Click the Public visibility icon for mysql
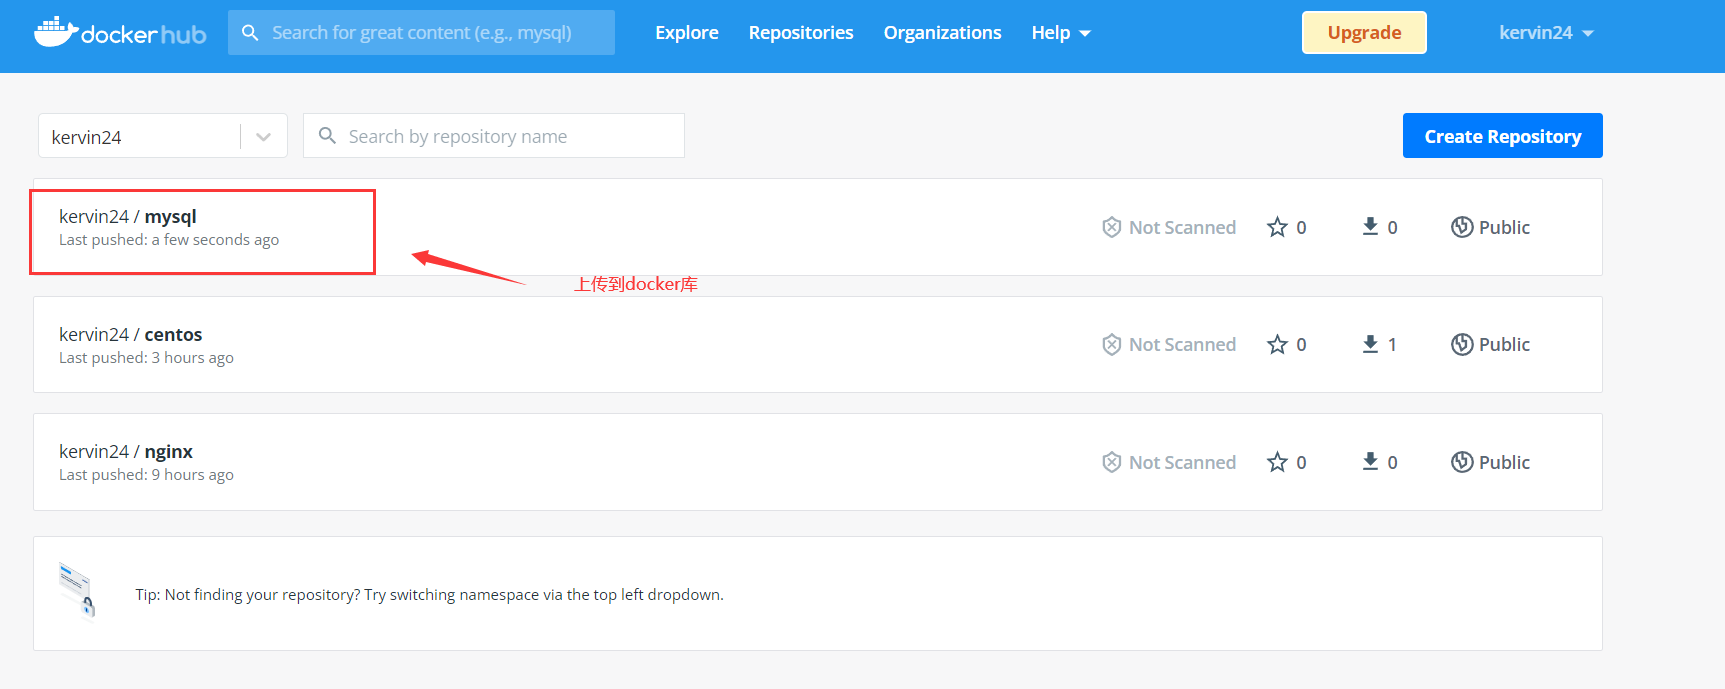 tap(1462, 227)
